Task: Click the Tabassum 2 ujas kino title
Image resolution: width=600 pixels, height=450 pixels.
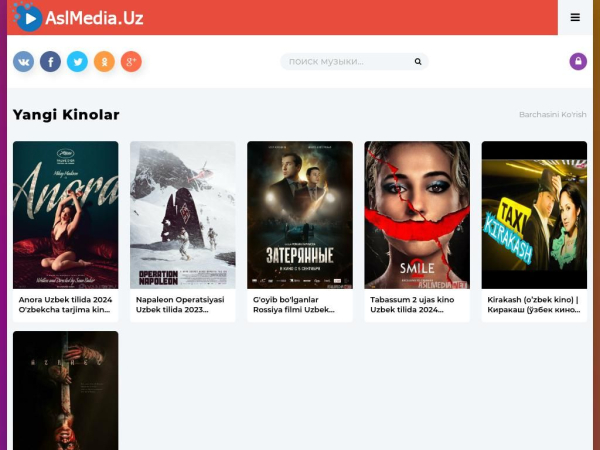Action: pyautogui.click(x=412, y=305)
